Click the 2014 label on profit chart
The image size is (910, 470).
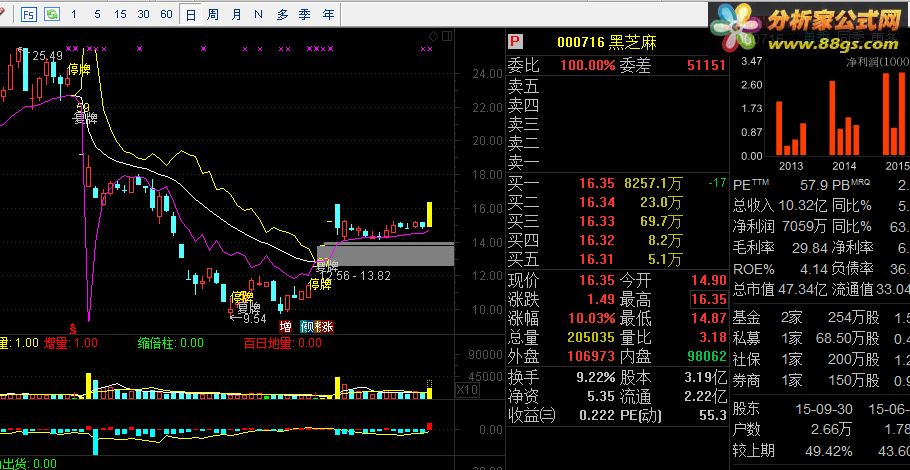tap(844, 167)
